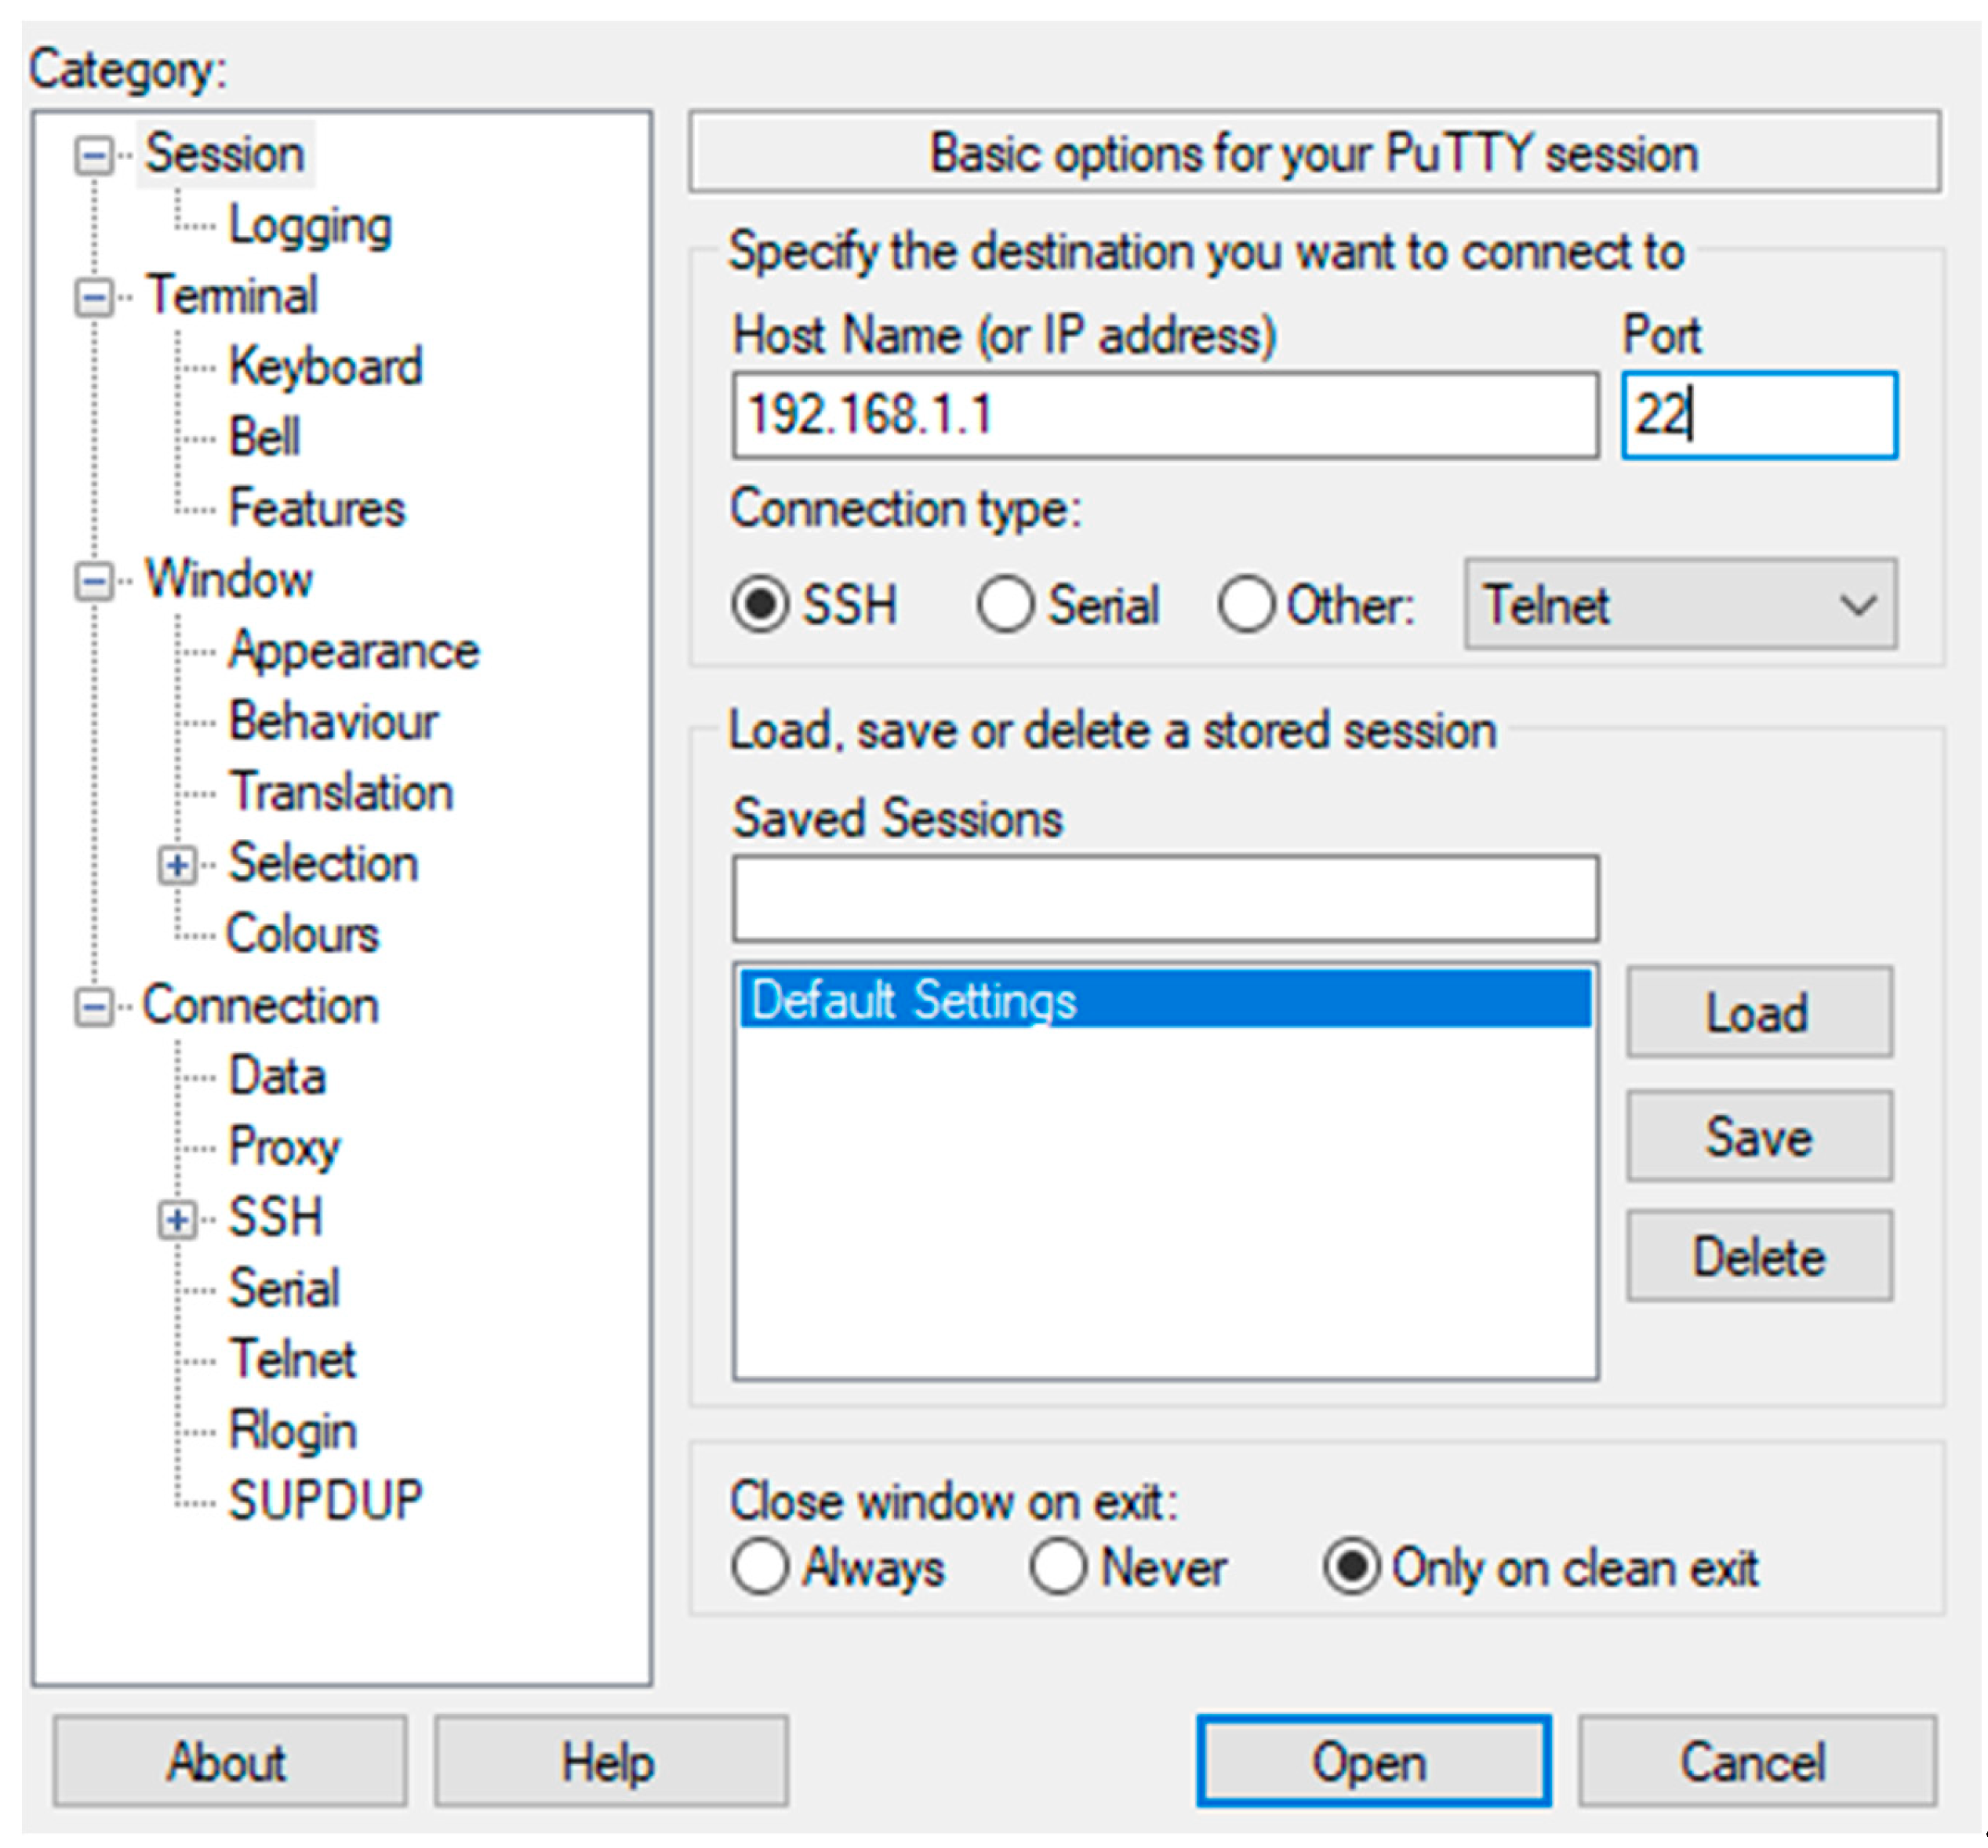Image resolution: width=1988 pixels, height=1848 pixels.
Task: Set close window to Always
Action: [x=760, y=1567]
